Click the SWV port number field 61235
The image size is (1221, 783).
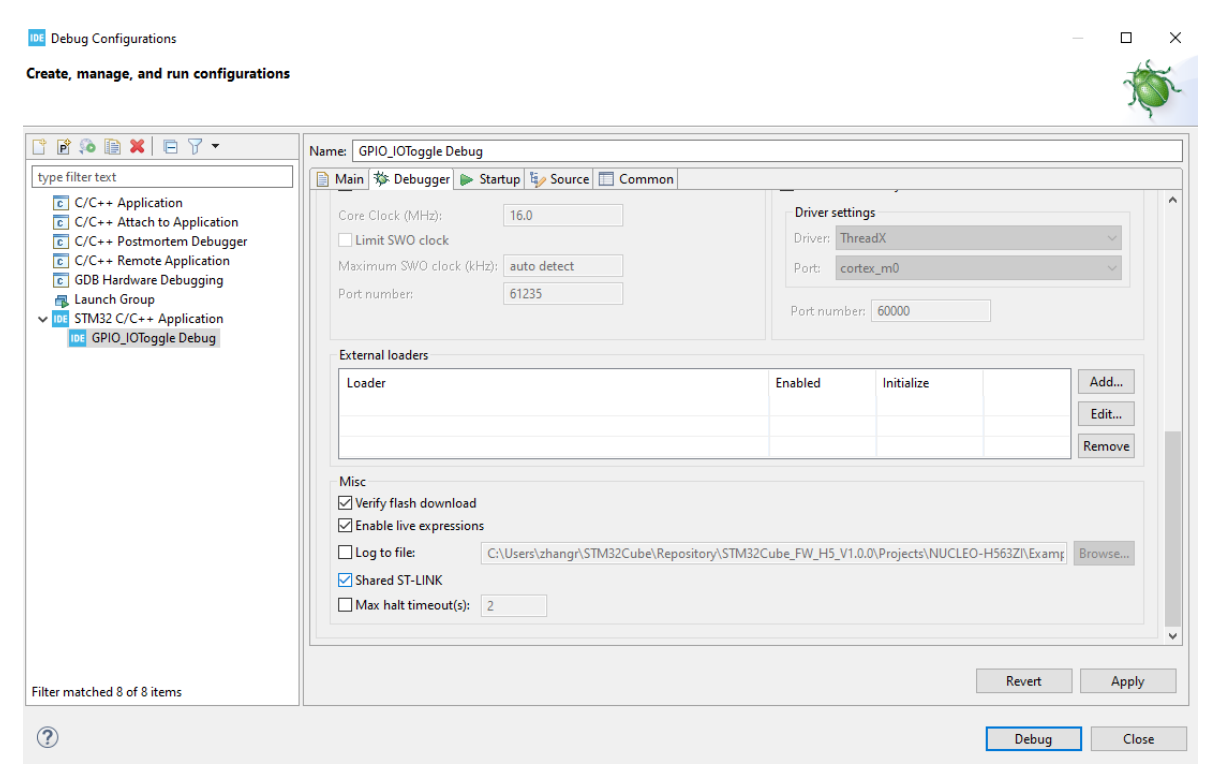[563, 294]
